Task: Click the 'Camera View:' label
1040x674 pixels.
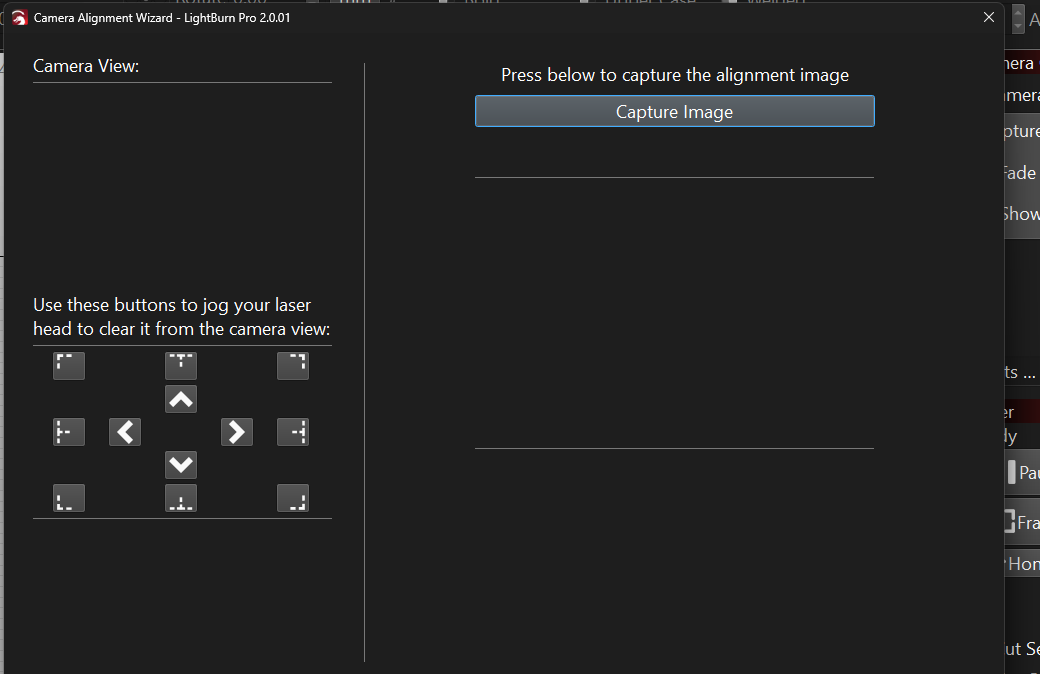Action: pos(86,66)
